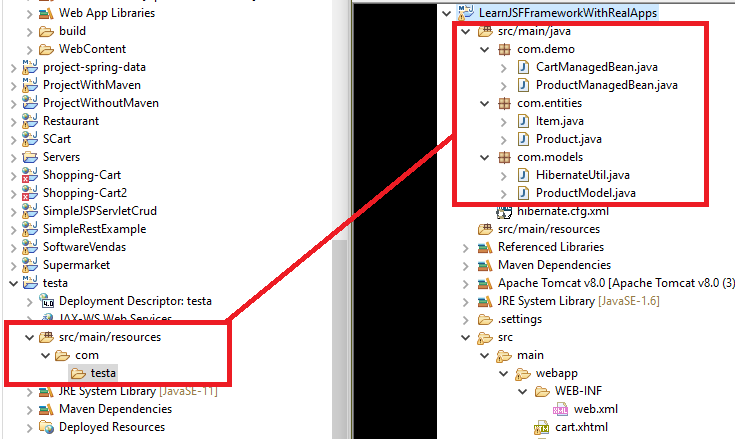The image size is (735, 439).
Task: Click the cart.xhtml file icon
Action: click(541, 427)
